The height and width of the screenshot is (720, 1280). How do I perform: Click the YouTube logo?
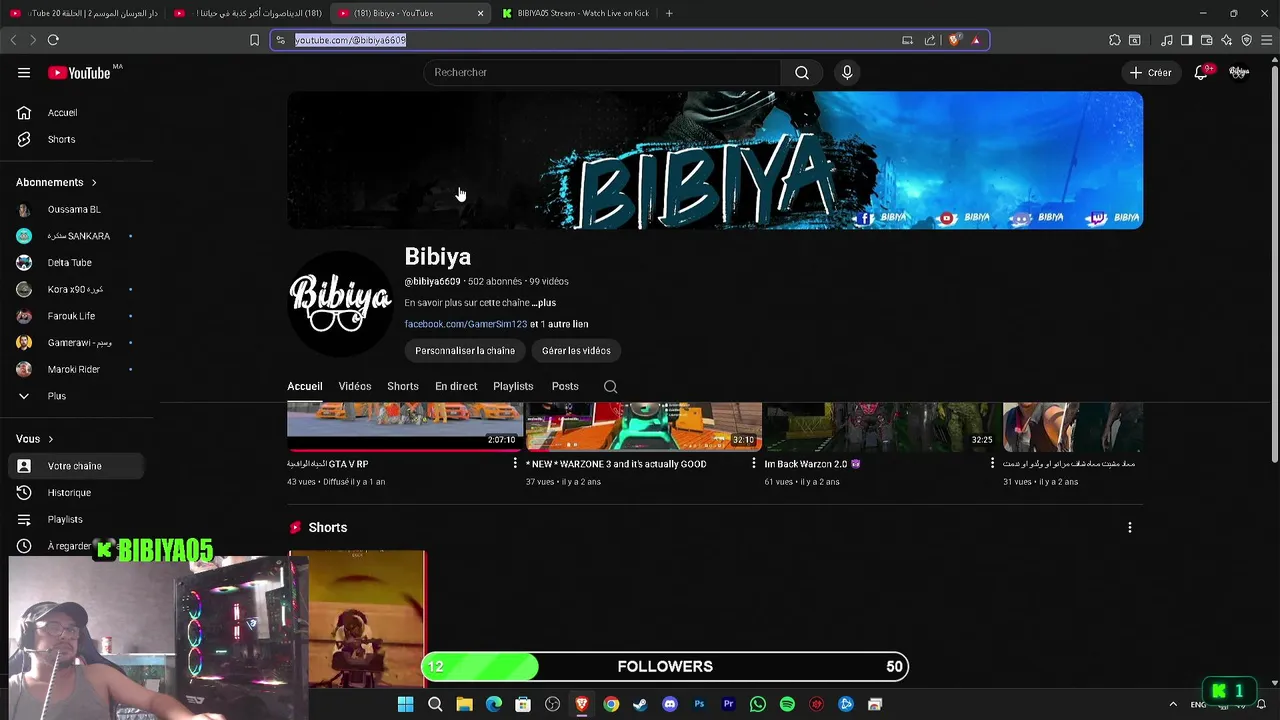80,73
